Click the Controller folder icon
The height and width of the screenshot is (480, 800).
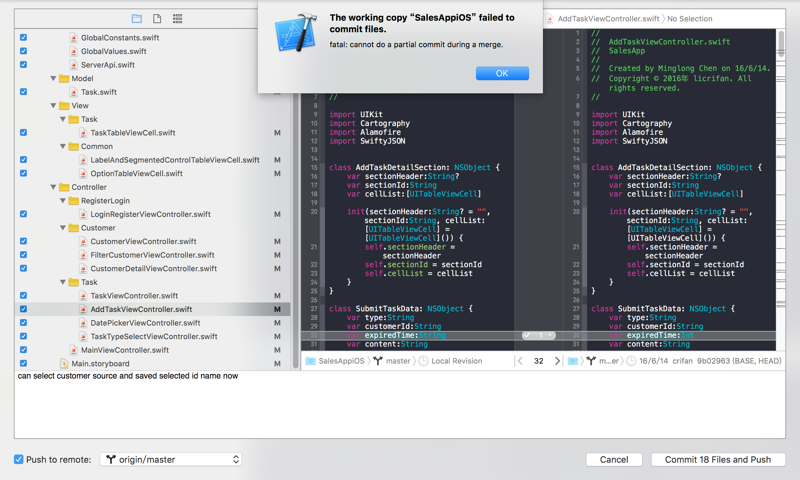[64, 187]
